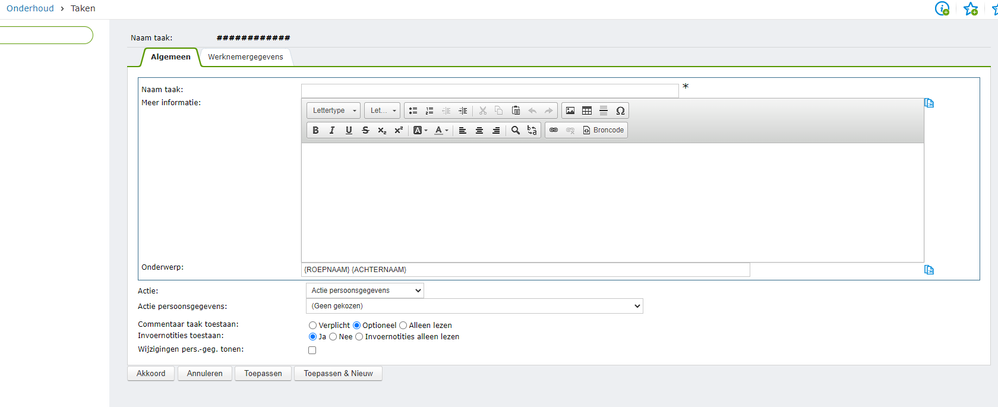
Task: Toggle Italic formatting
Action: point(332,130)
